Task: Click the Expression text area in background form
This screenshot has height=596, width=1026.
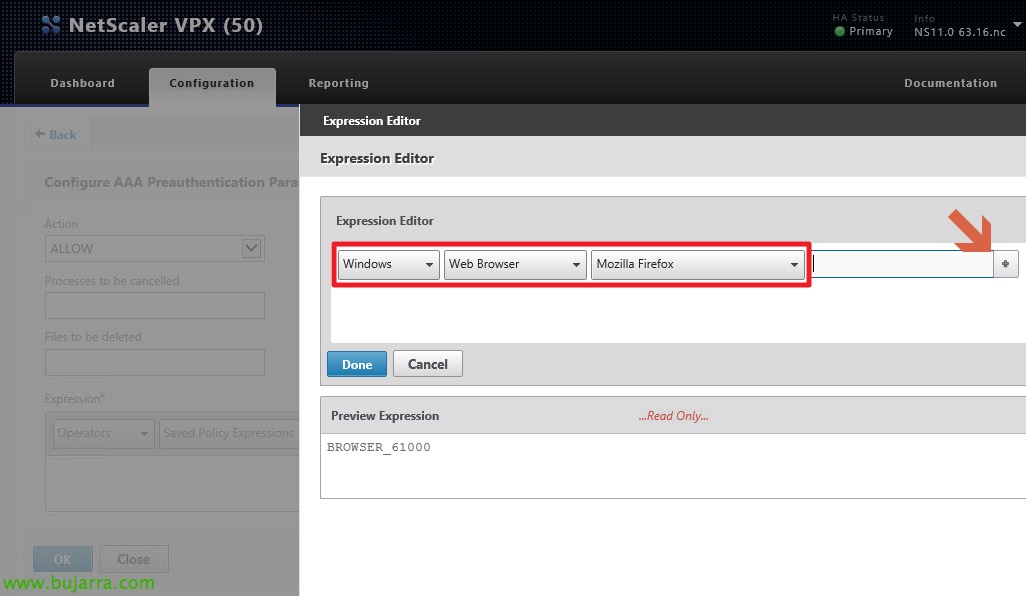Action: click(172, 483)
